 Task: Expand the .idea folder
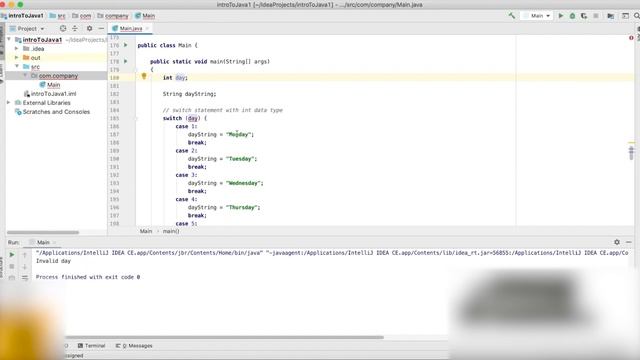coord(17,49)
